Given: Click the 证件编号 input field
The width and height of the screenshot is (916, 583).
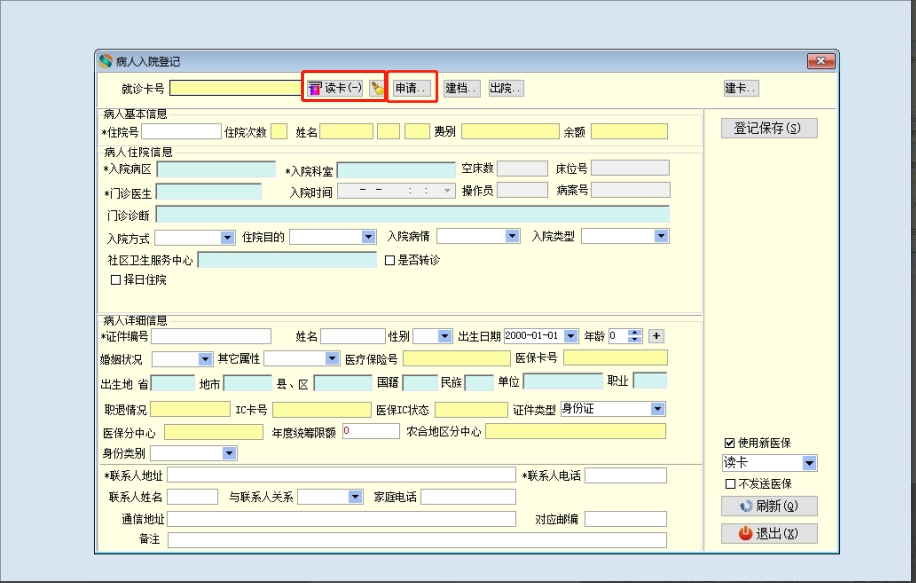Looking at the screenshot, I should click(x=211, y=336).
